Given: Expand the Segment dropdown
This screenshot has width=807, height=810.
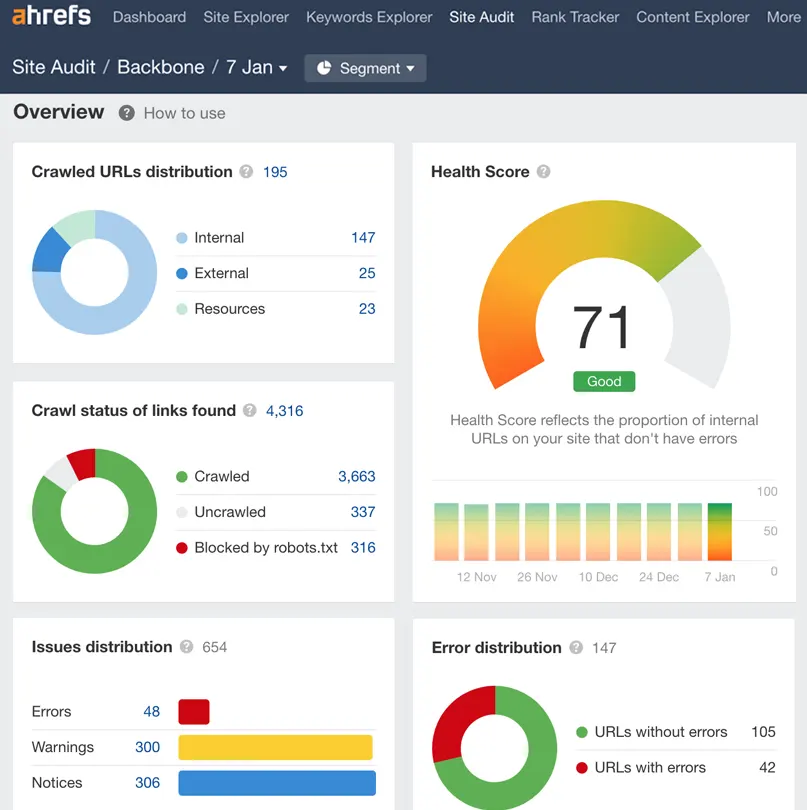Looking at the screenshot, I should click(x=365, y=68).
